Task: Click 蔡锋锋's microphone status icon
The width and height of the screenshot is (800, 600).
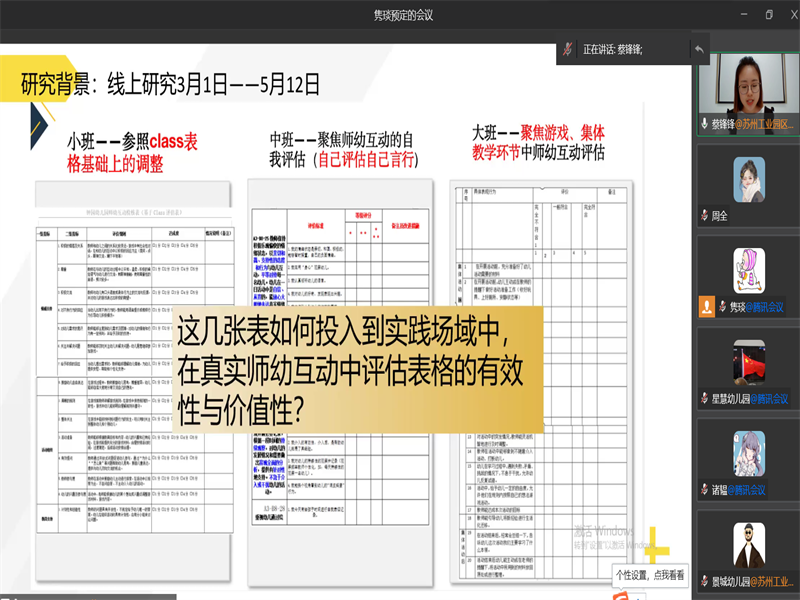Action: coord(705,125)
